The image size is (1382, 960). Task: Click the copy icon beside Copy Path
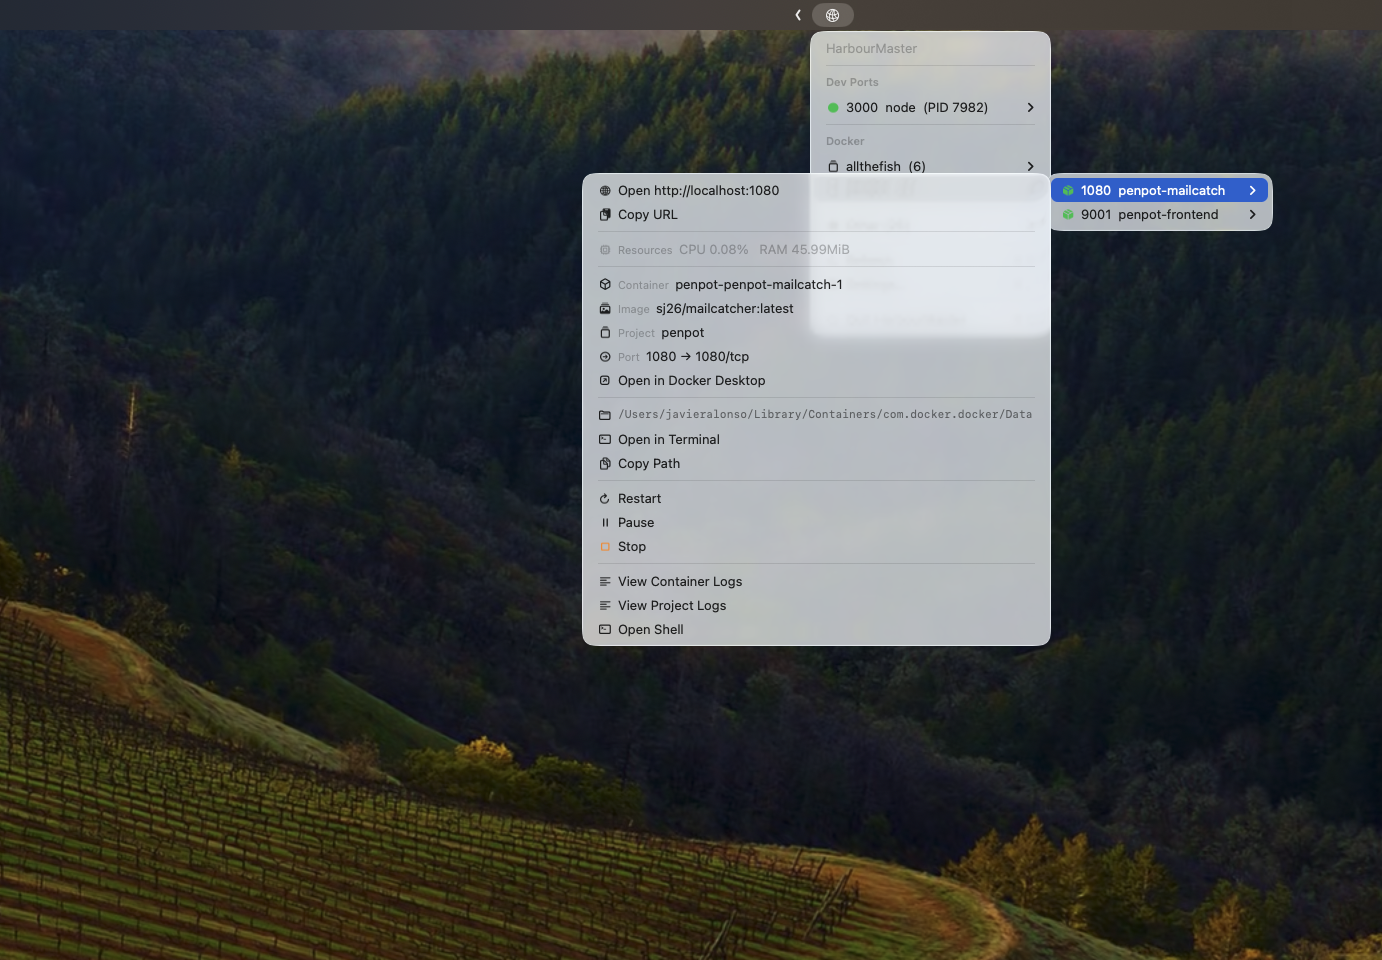[605, 463]
